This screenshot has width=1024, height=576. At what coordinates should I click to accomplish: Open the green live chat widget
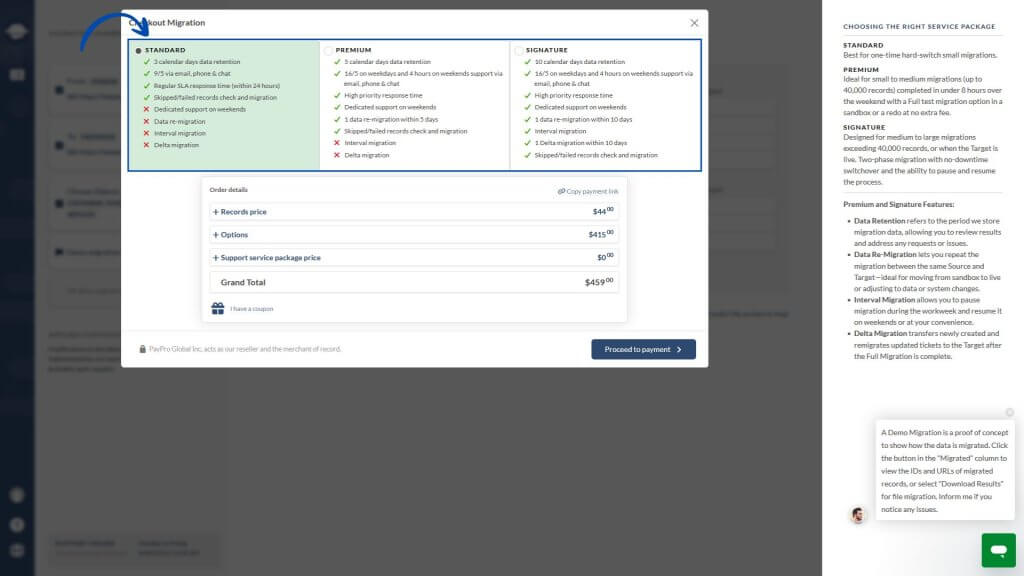[x=997, y=550]
